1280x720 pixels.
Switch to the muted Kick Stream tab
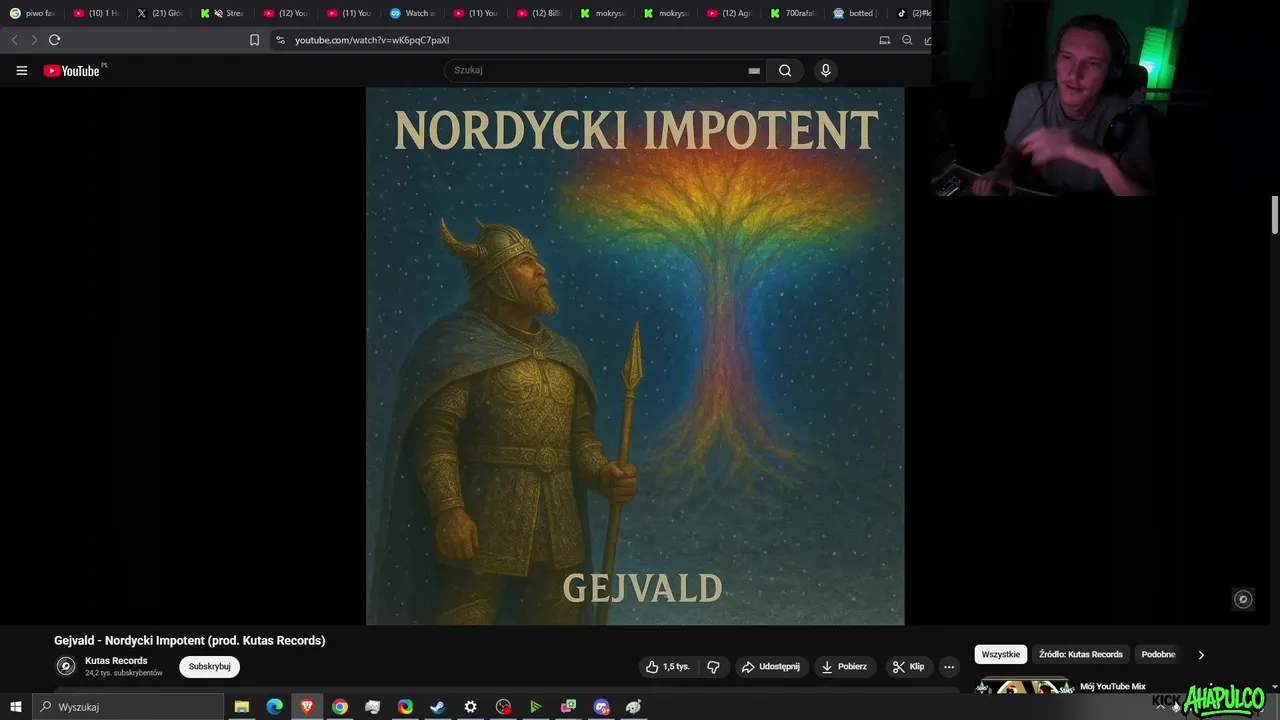tap(223, 13)
